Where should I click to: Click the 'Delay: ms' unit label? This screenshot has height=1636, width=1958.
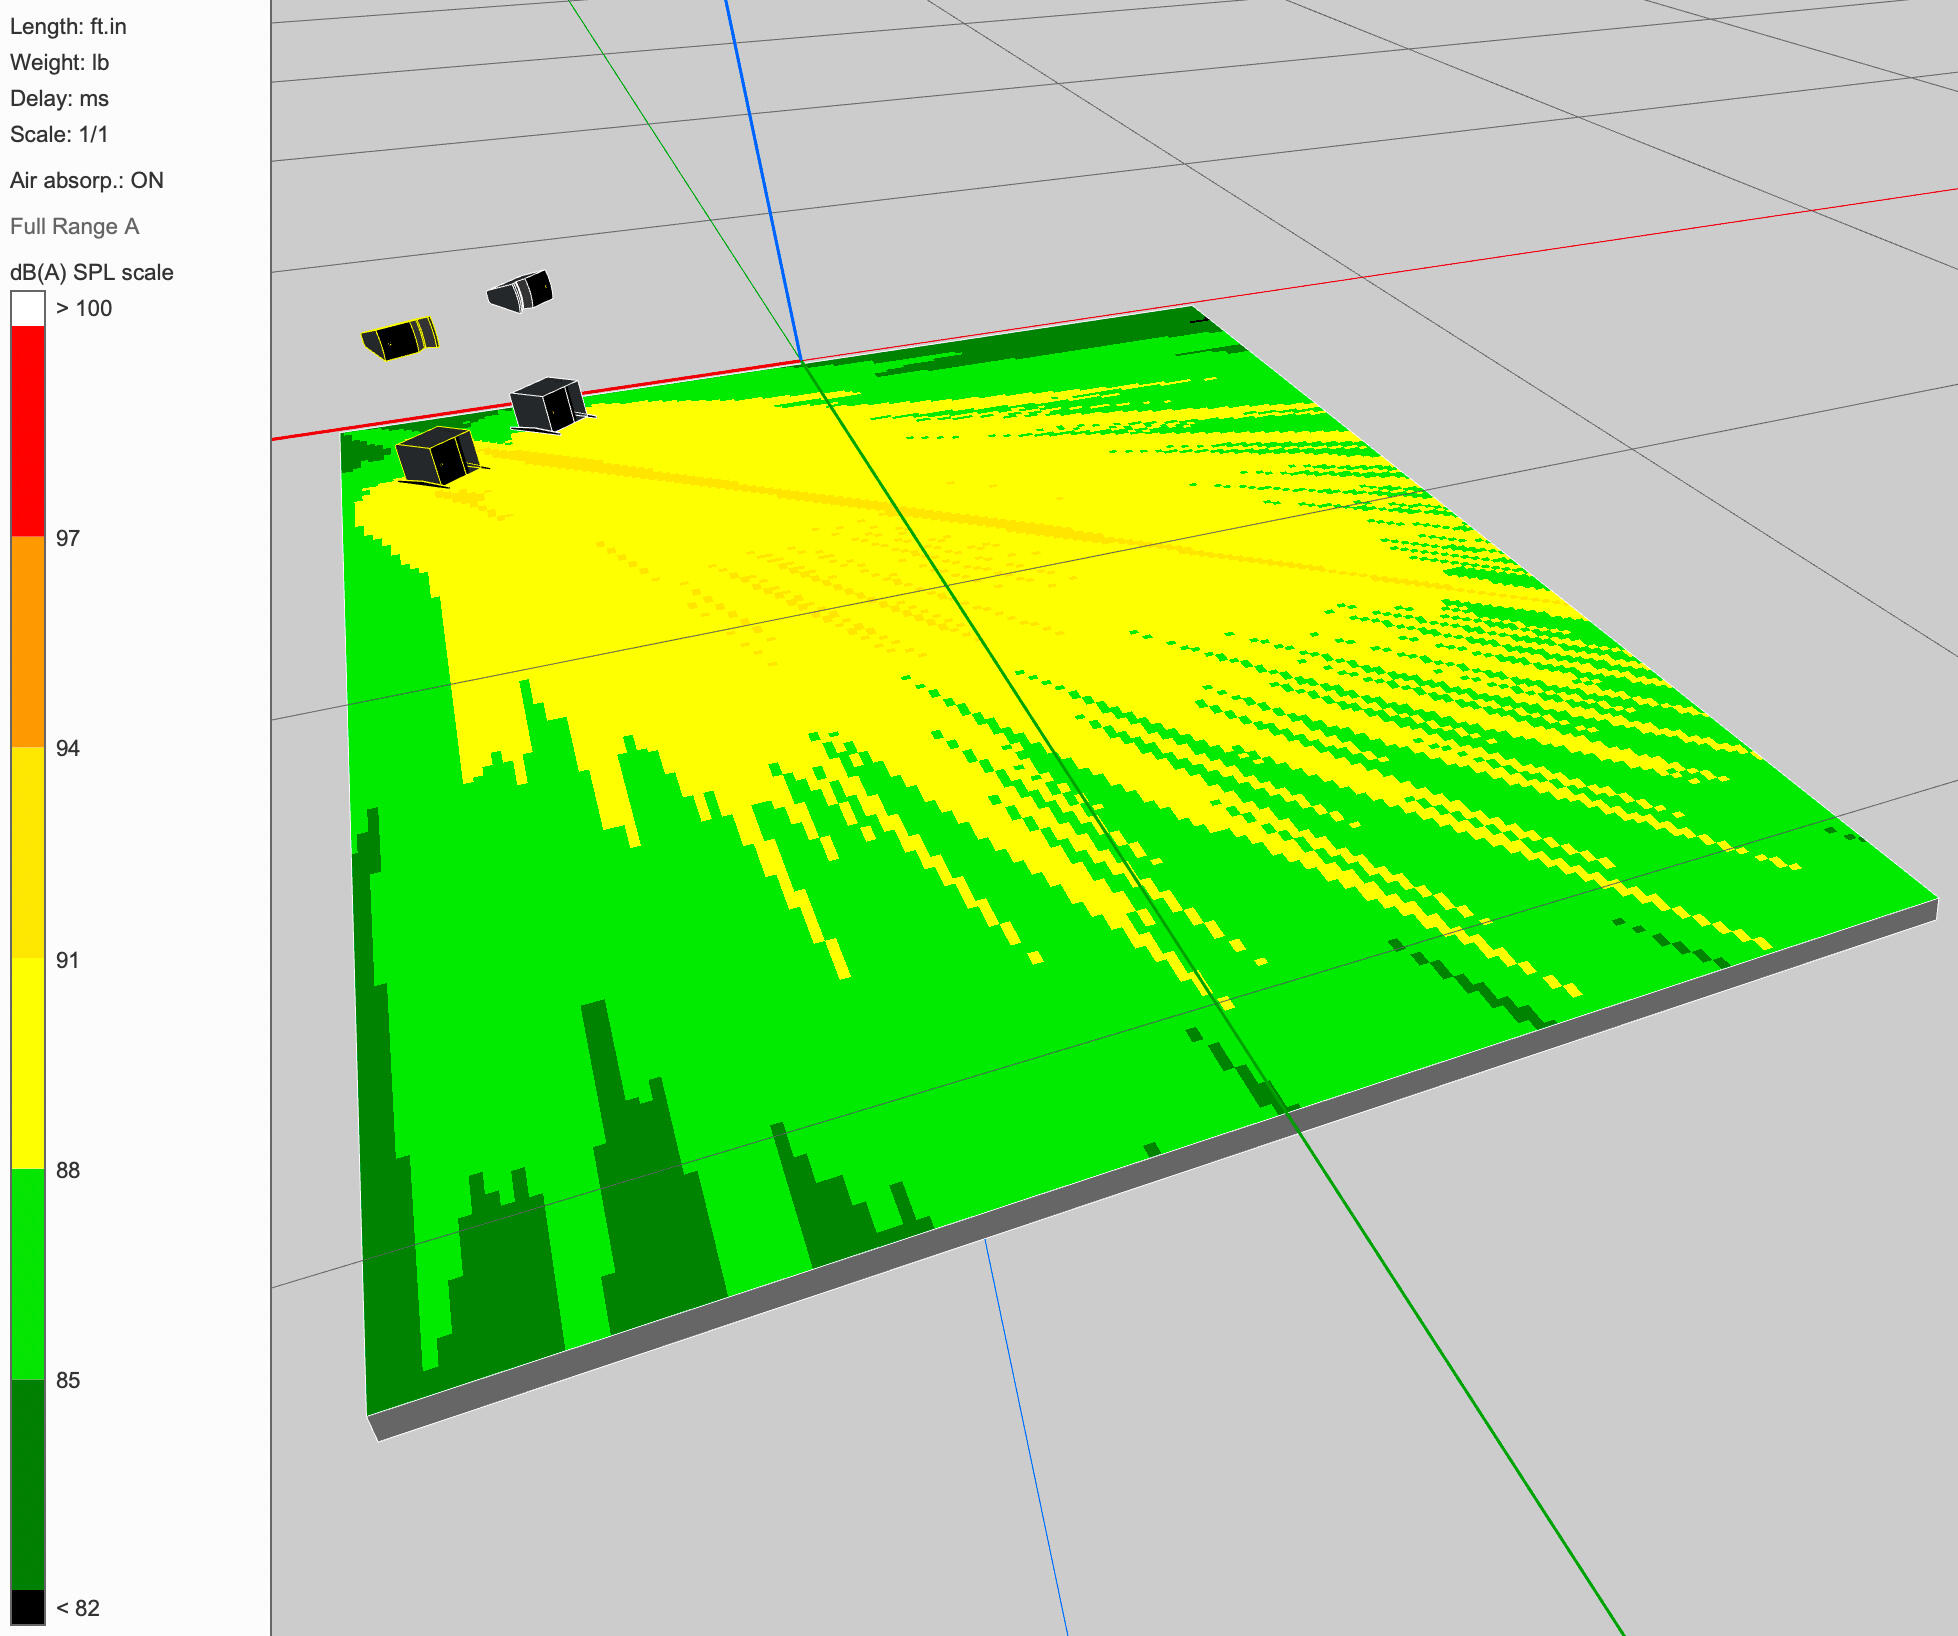[x=59, y=98]
